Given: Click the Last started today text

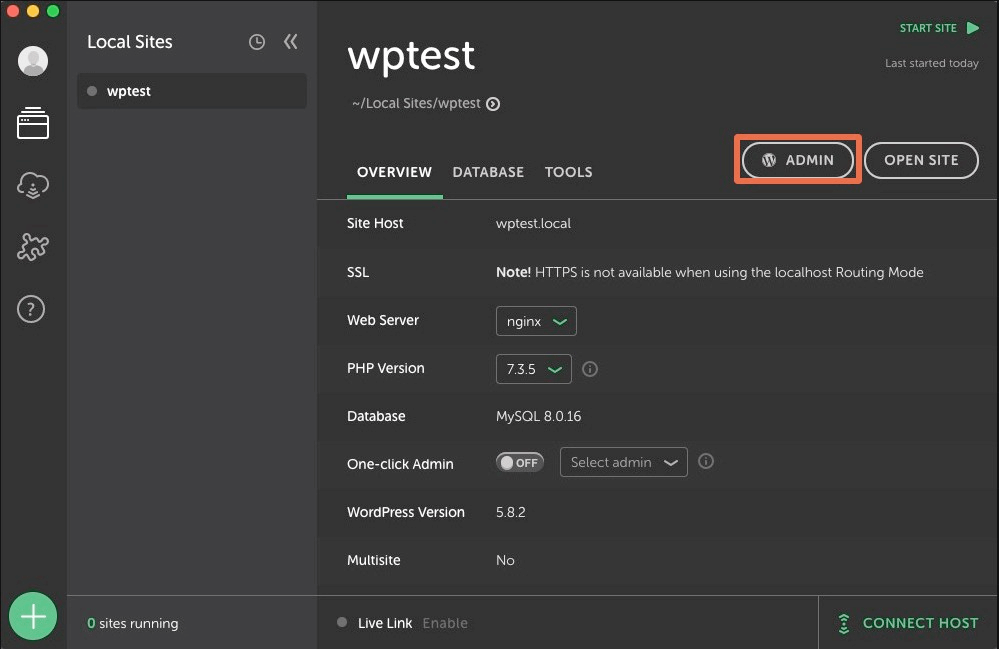Looking at the screenshot, I should click(x=931, y=63).
